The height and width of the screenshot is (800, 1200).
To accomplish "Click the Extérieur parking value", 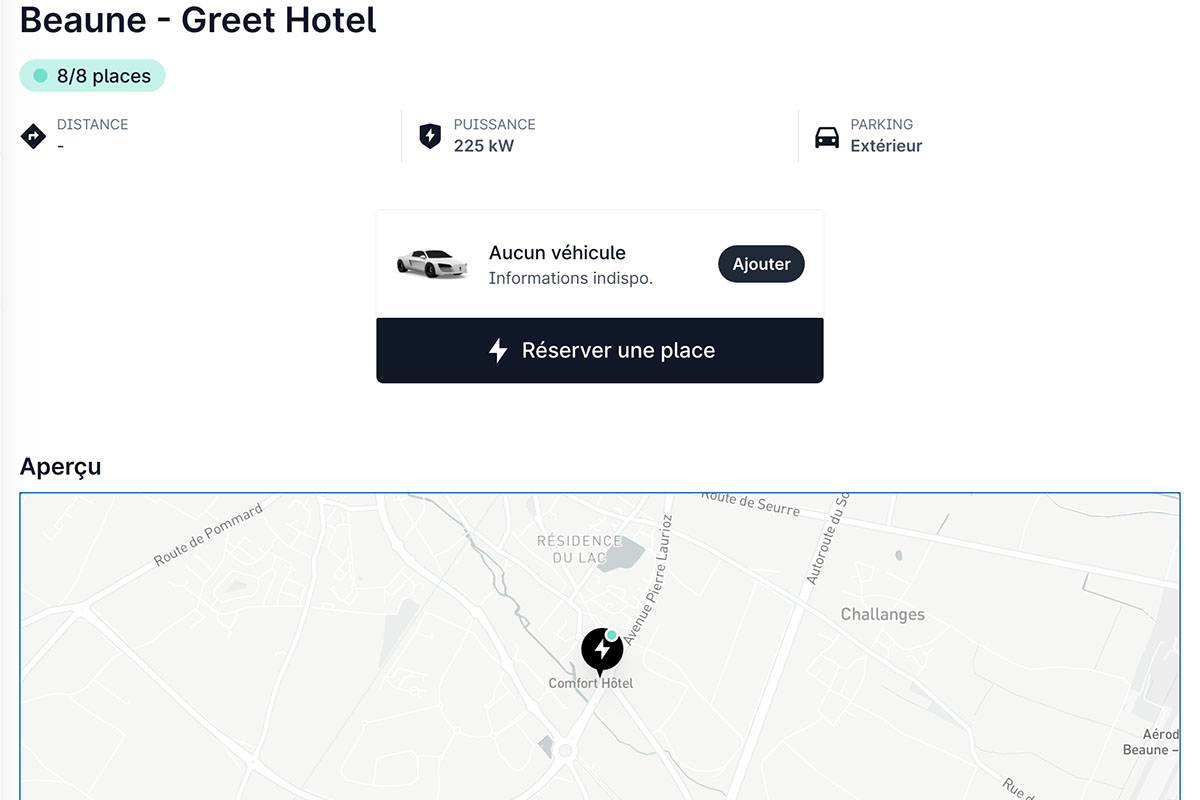I will tap(885, 146).
